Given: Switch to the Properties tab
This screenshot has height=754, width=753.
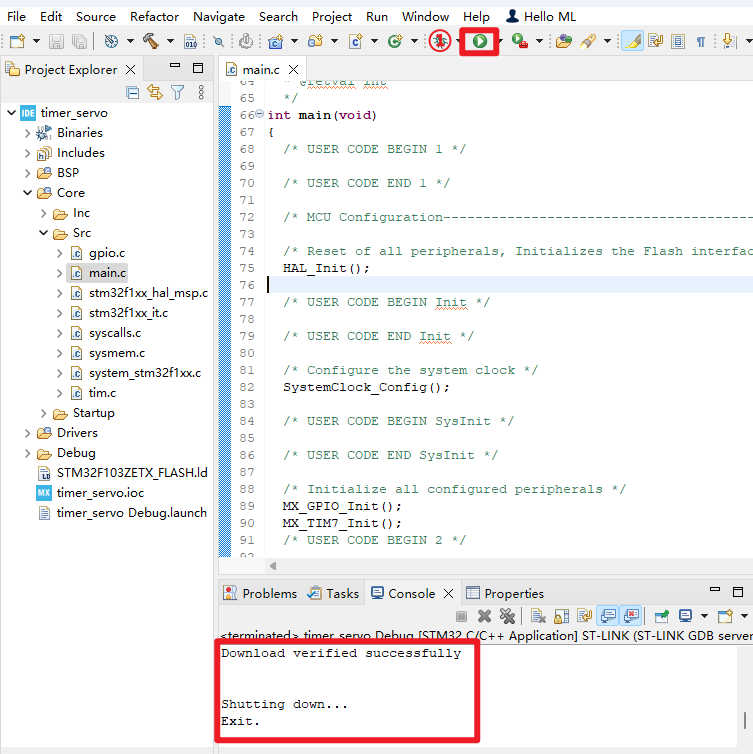Looking at the screenshot, I should pyautogui.click(x=505, y=593).
